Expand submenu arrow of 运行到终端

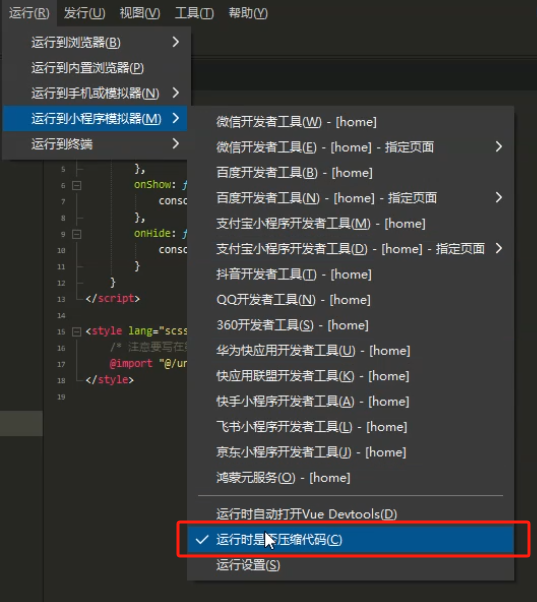click(x=176, y=144)
